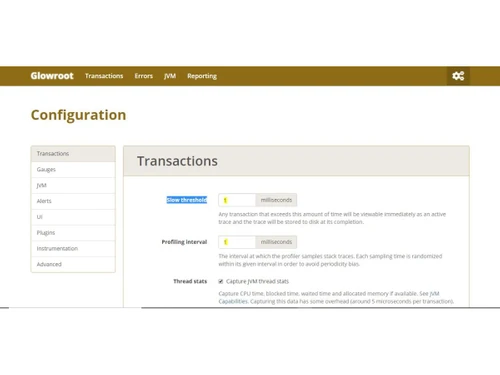Open the Reporting nav menu

(x=202, y=76)
